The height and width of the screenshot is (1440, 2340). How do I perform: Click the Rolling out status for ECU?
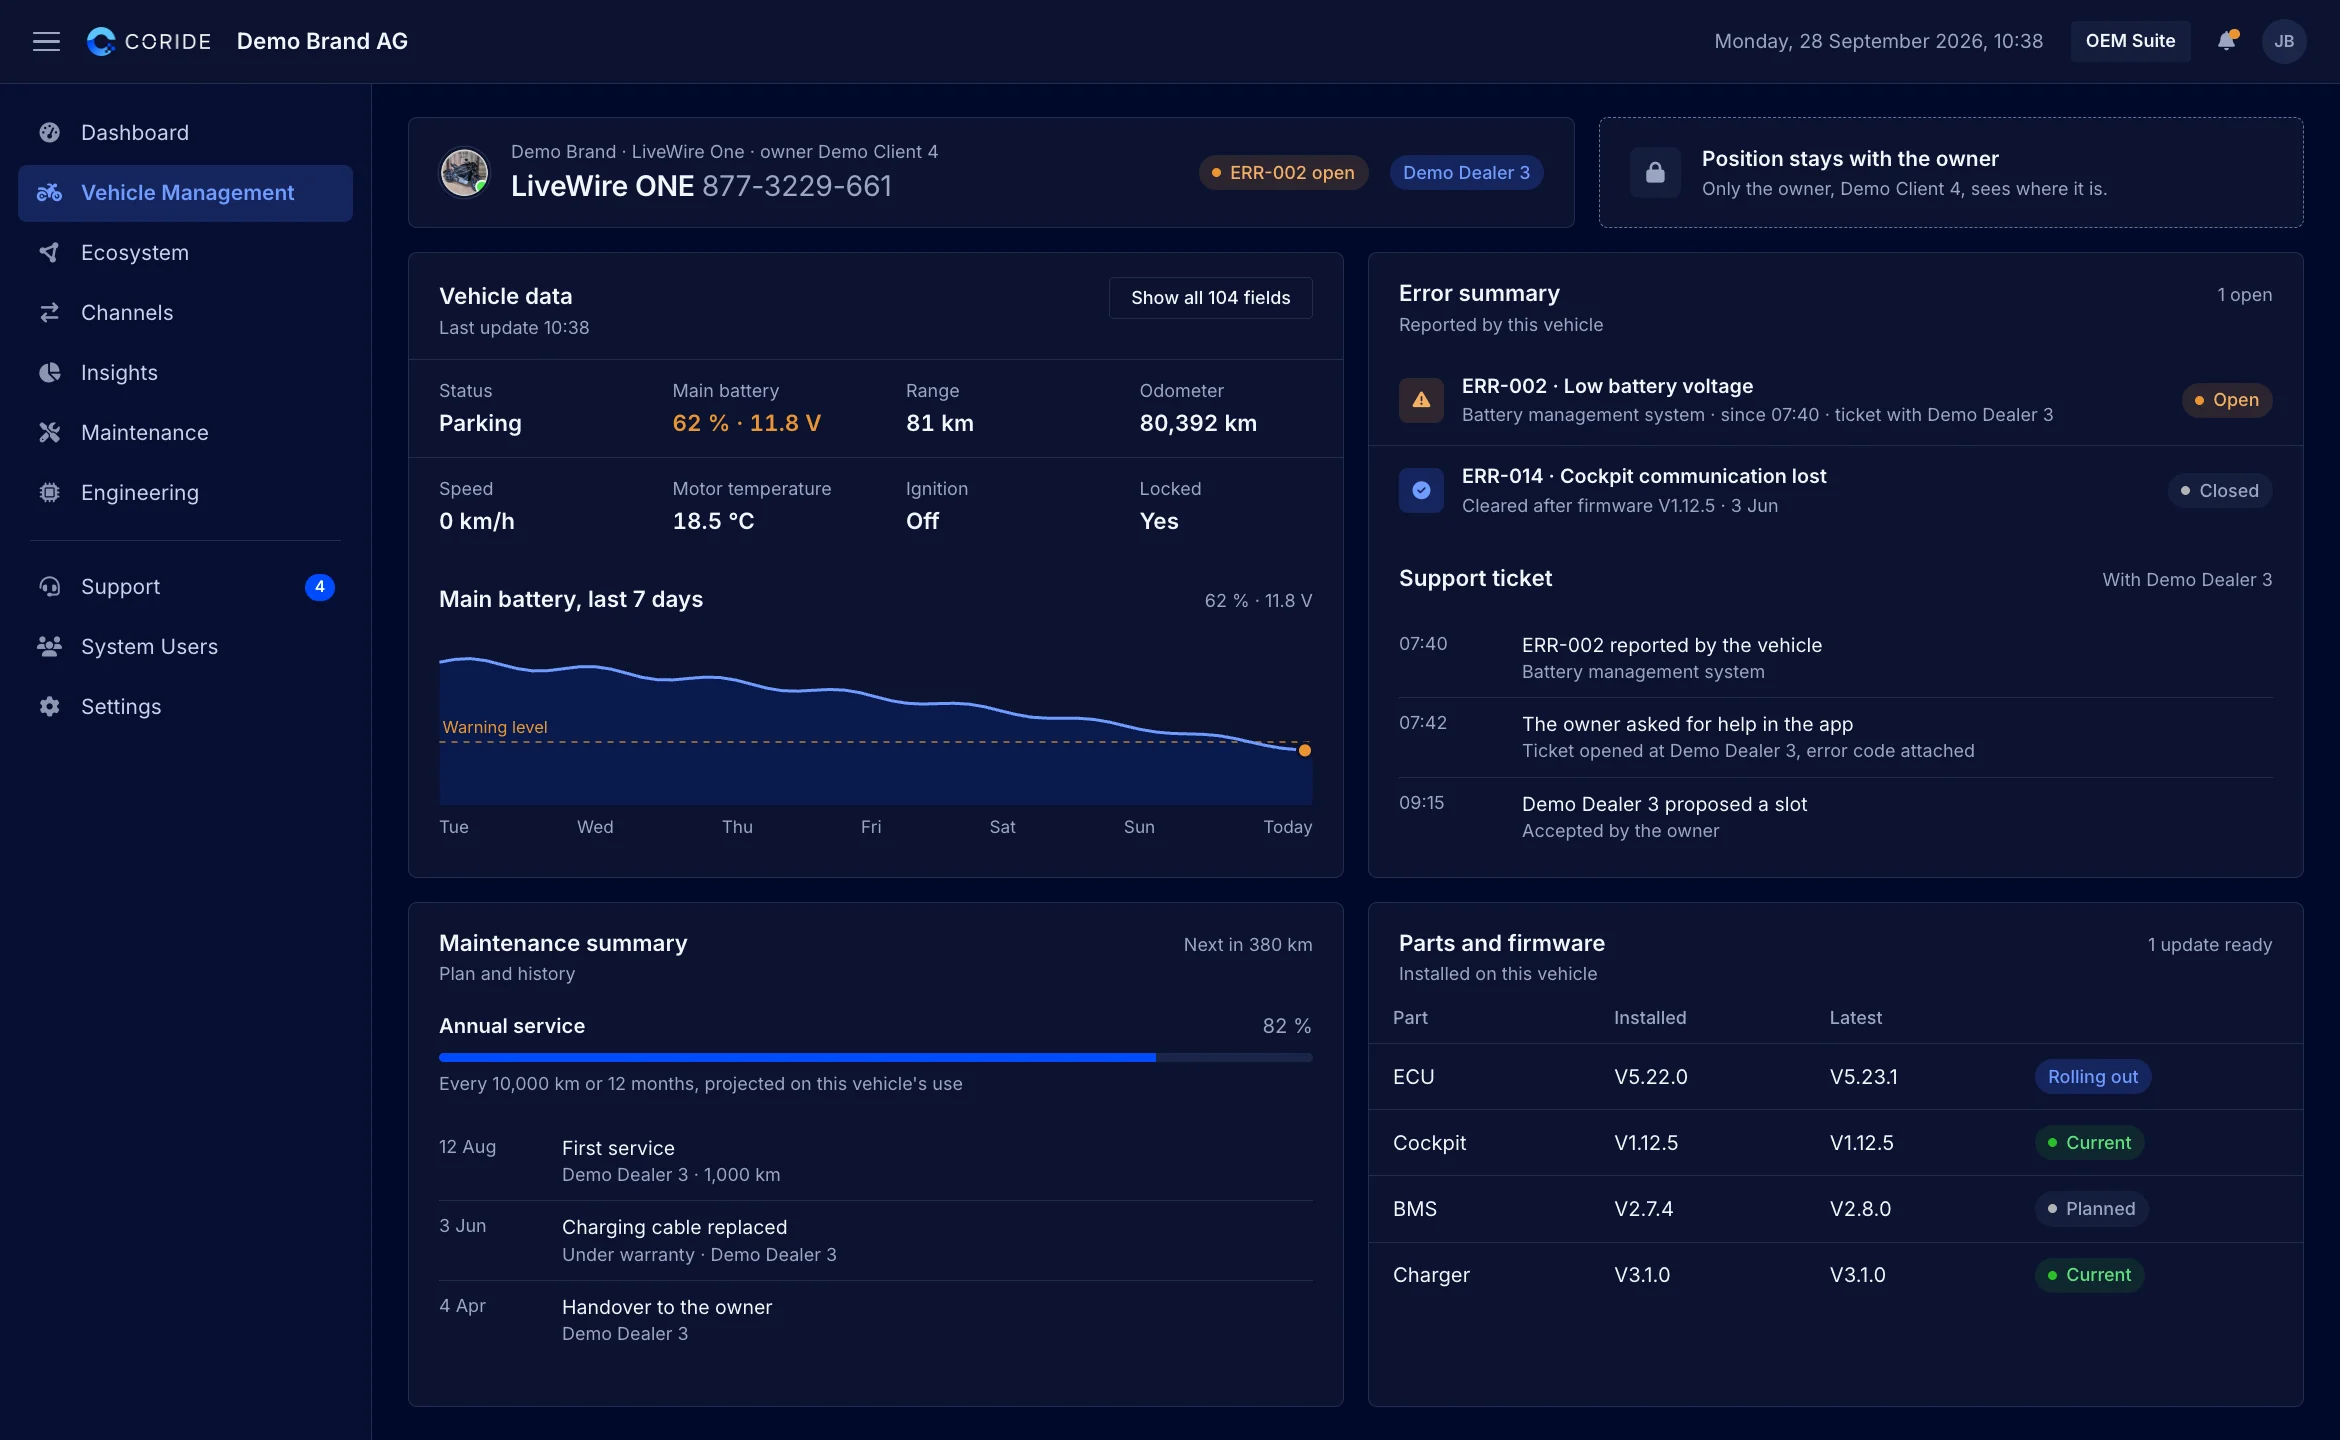(2093, 1077)
